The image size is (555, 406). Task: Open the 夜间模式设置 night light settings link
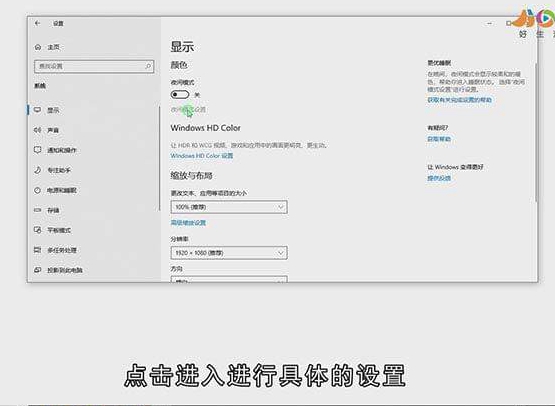[188, 109]
